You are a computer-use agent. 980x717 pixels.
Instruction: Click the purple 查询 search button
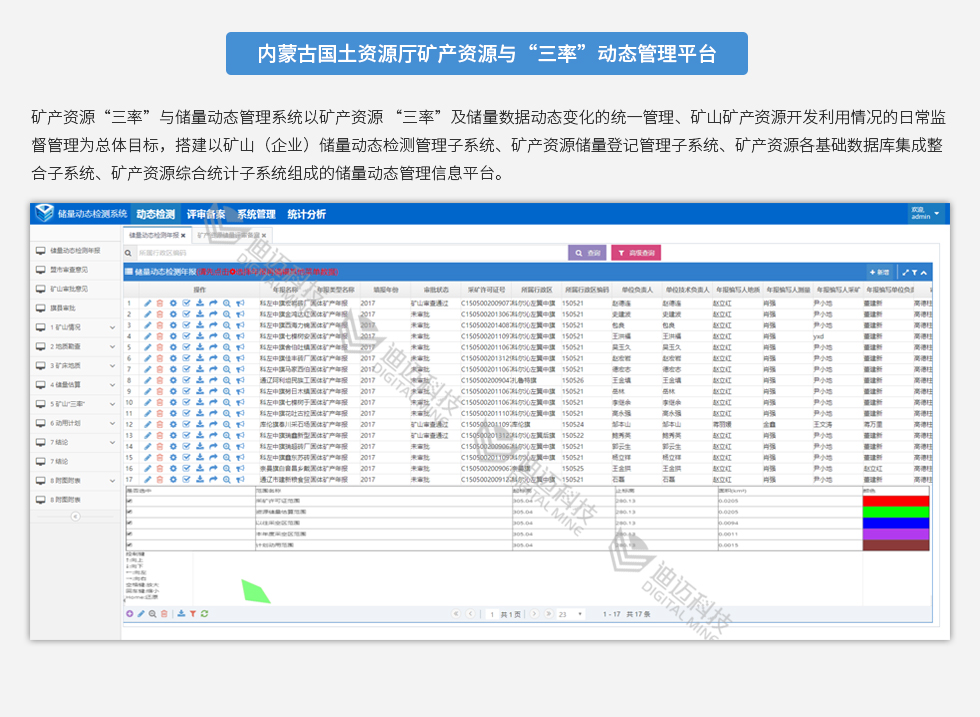[x=587, y=253]
